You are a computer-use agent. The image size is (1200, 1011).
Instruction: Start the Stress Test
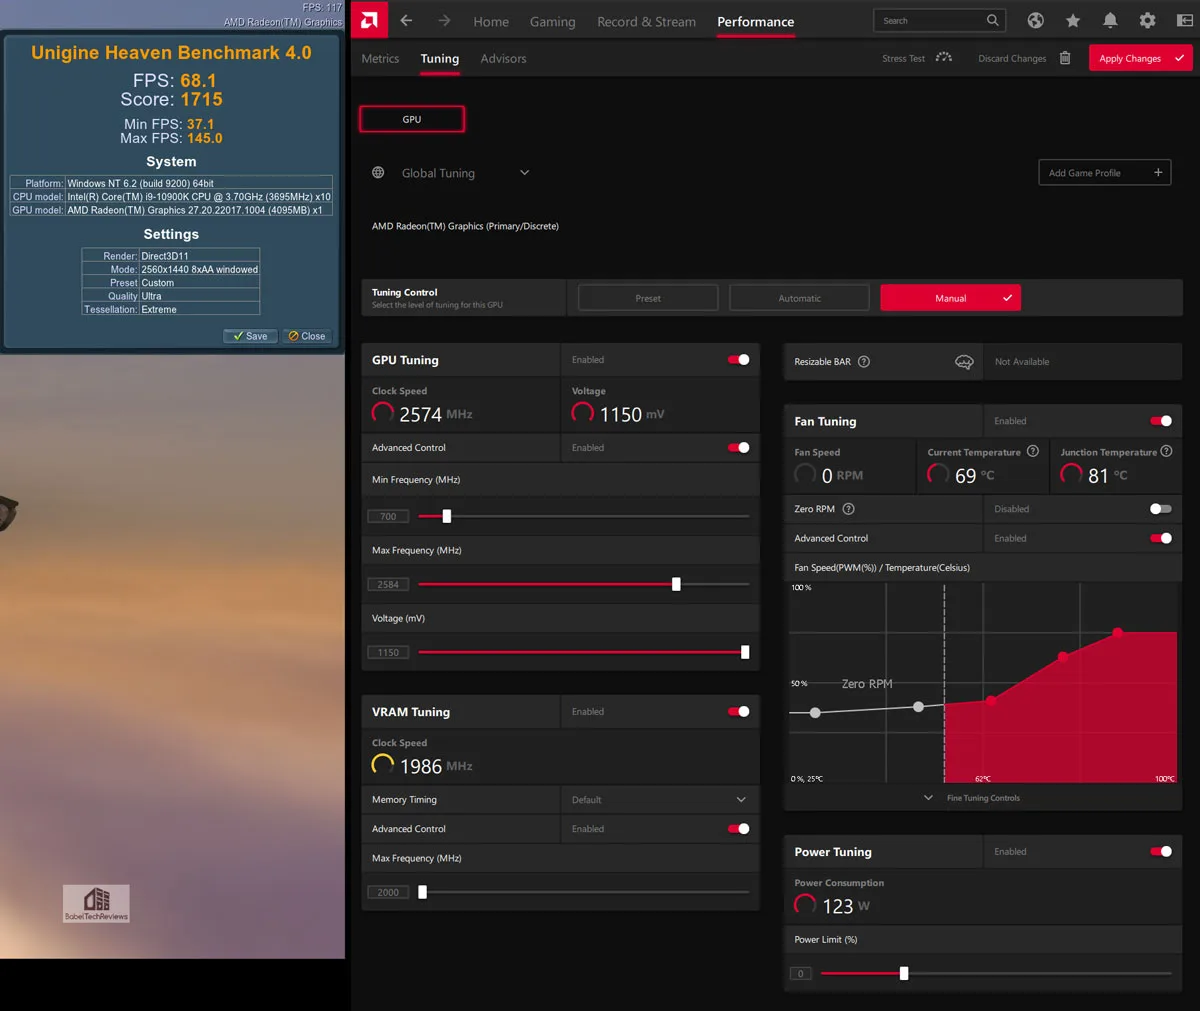pyautogui.click(x=904, y=59)
